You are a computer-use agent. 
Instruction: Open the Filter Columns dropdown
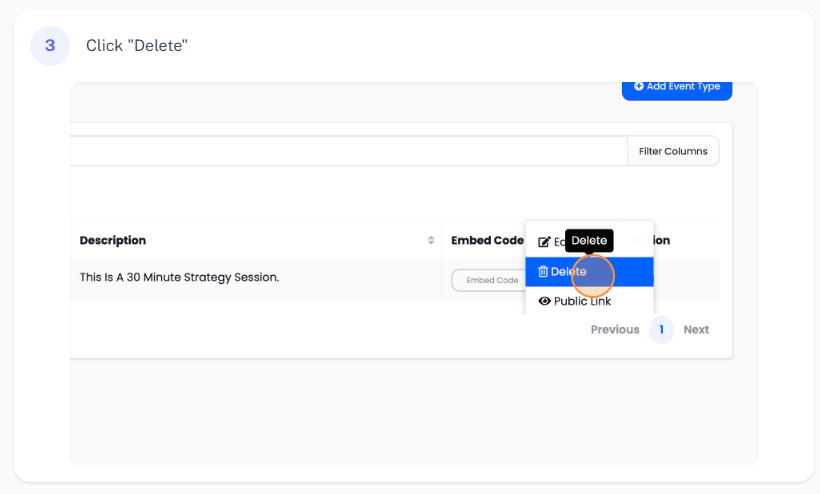tap(672, 151)
